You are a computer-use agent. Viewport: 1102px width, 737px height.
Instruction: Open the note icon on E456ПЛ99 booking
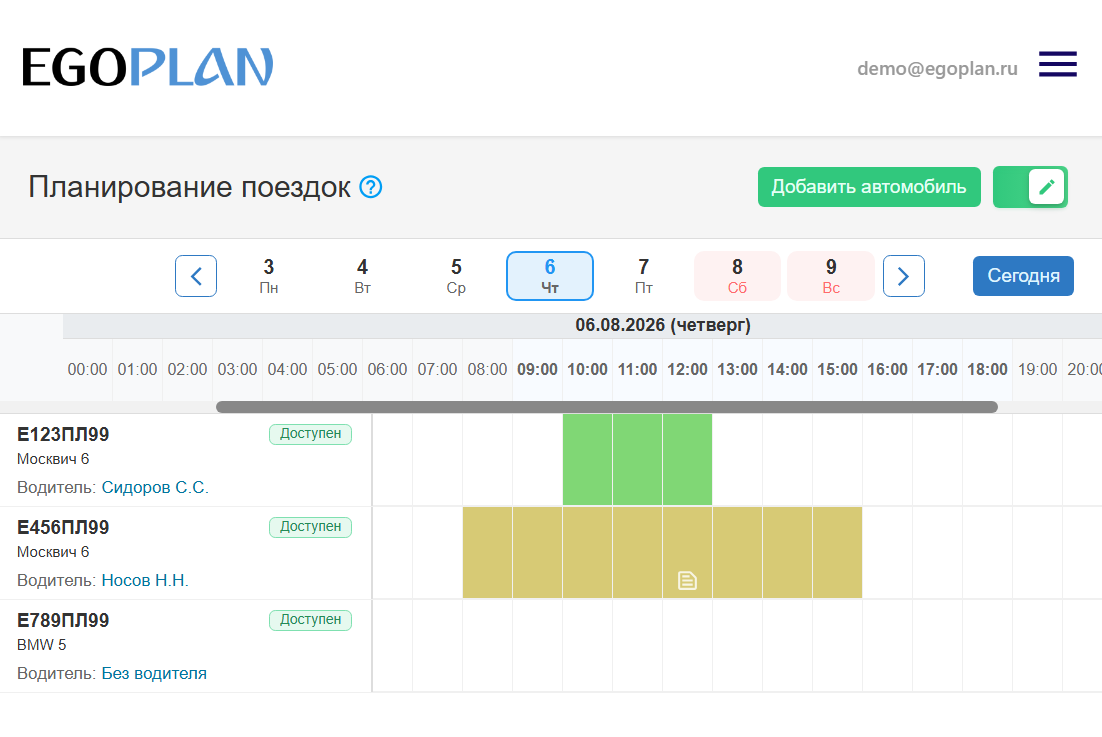tap(687, 580)
